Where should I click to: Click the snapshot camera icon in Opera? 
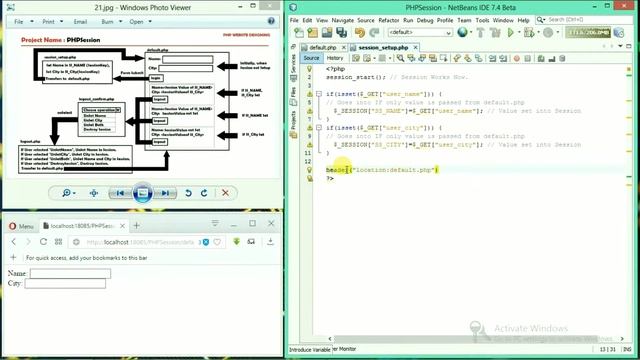coord(251,242)
